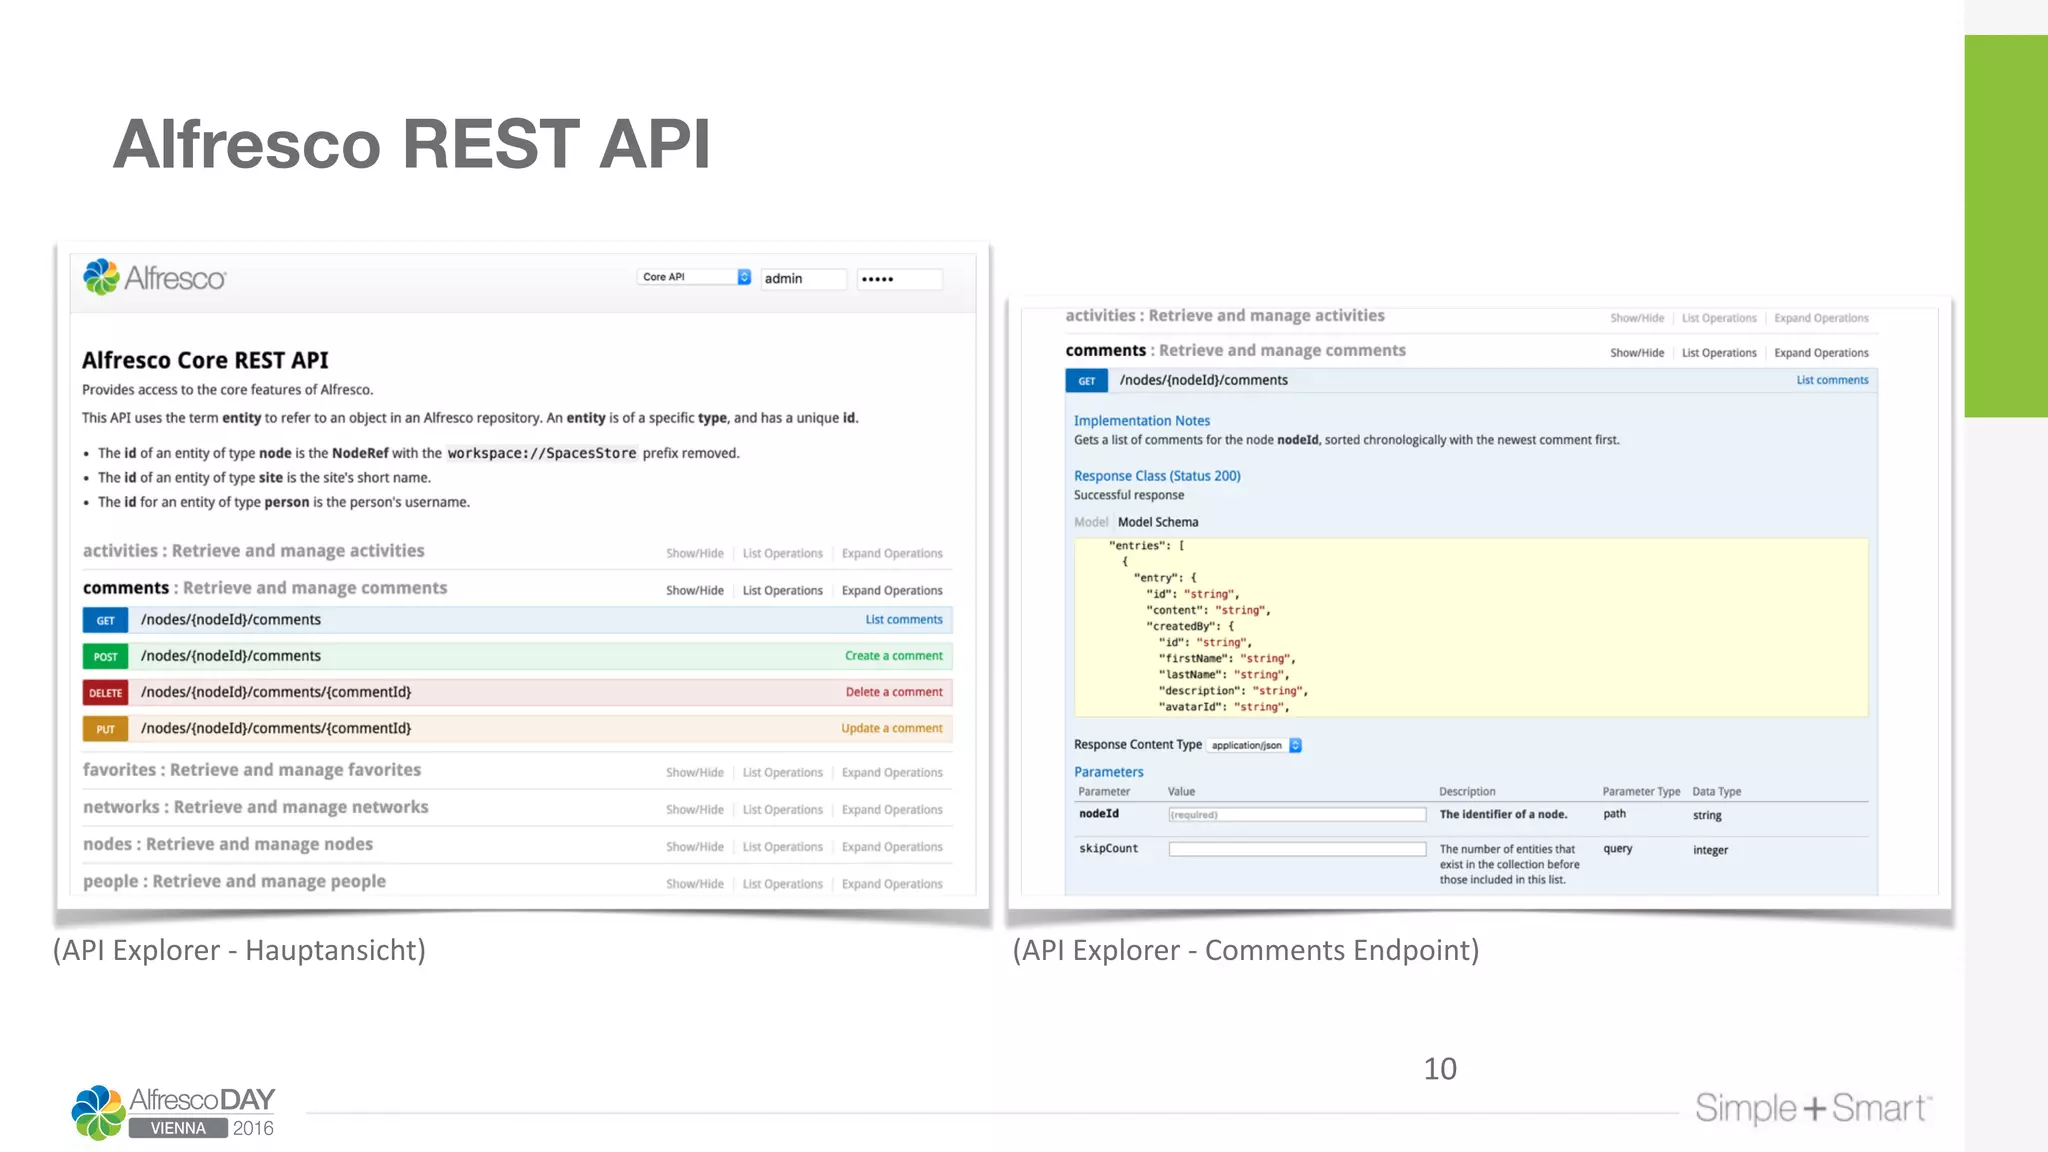This screenshot has height=1152, width=2048.
Task: Click Expand Operations for networks
Action: [892, 810]
